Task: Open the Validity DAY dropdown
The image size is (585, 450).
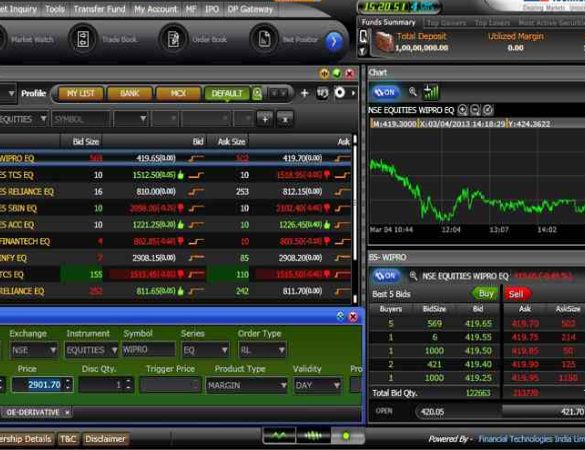Action: [x=337, y=385]
